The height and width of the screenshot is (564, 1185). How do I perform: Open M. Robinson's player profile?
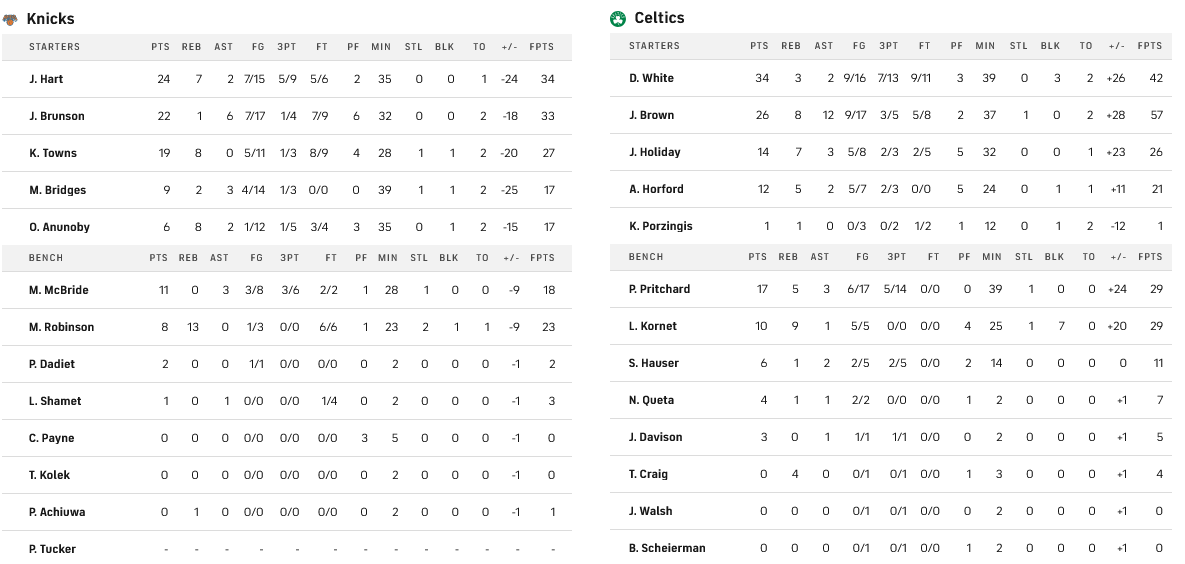[61, 327]
